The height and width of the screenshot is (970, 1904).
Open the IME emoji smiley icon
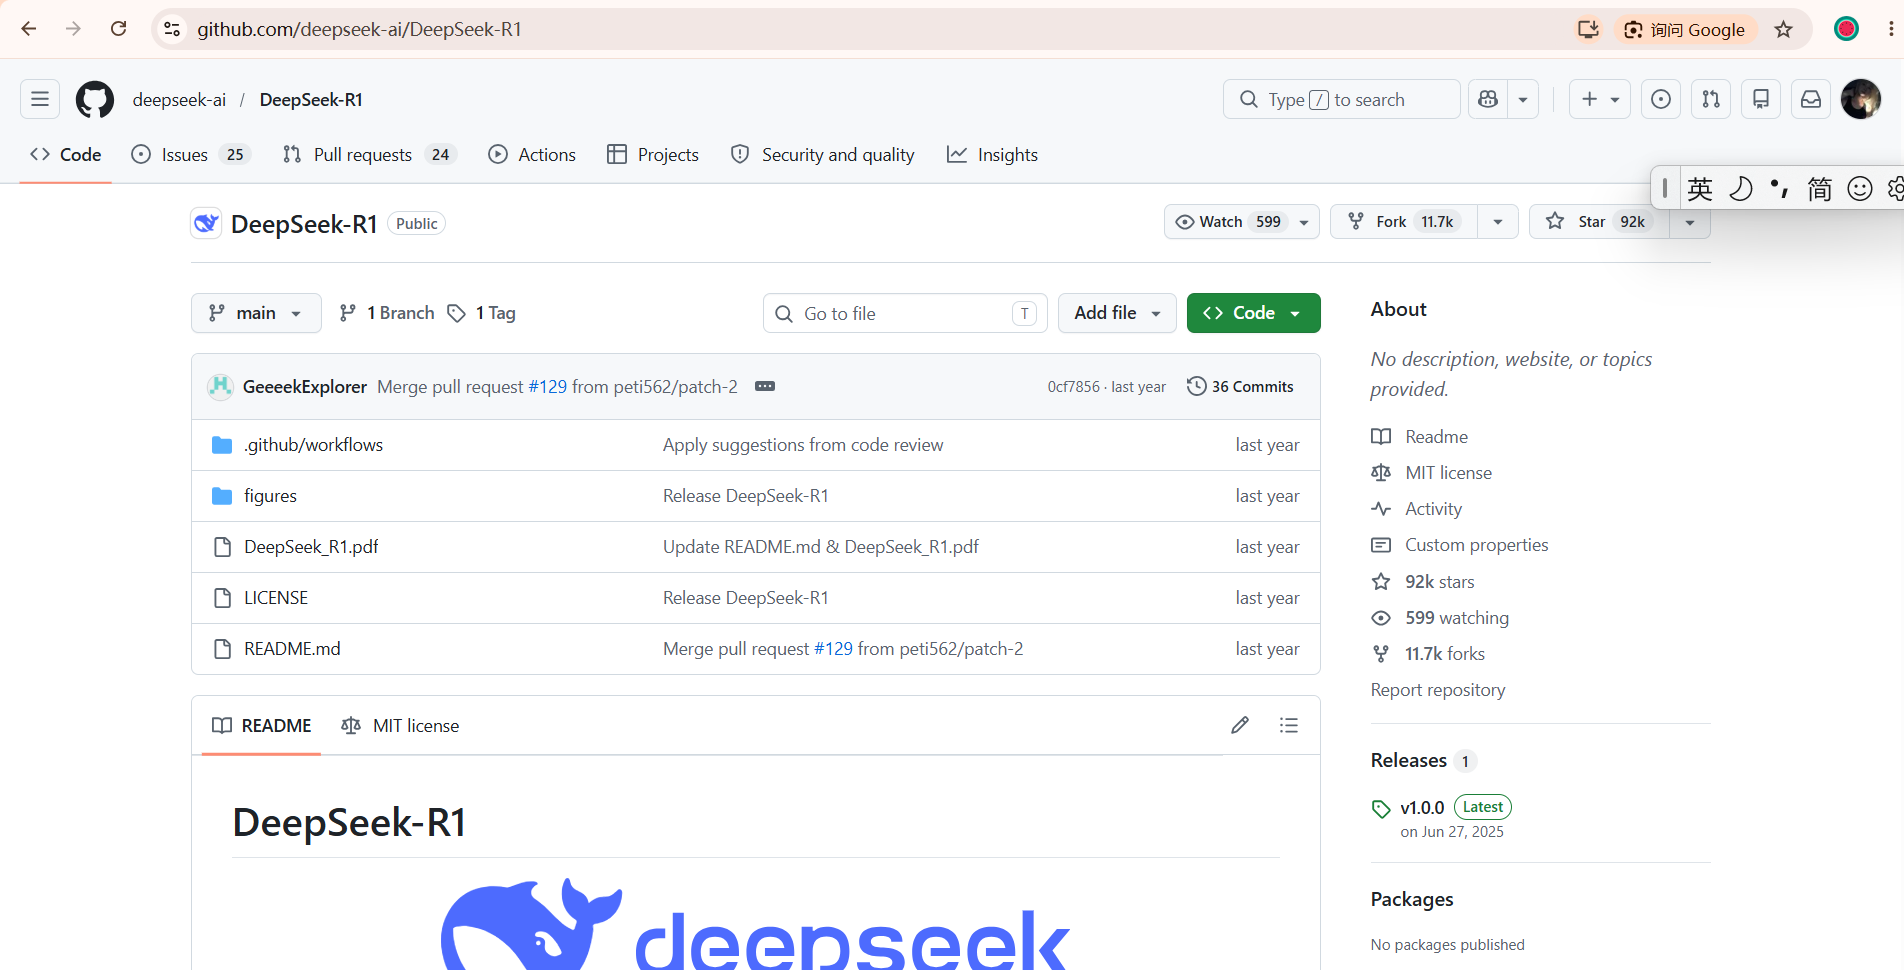pos(1860,188)
